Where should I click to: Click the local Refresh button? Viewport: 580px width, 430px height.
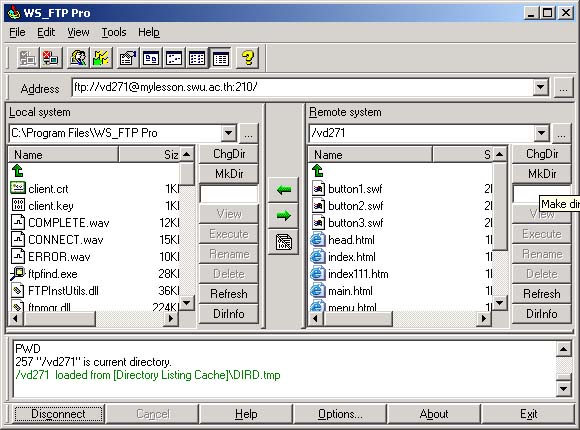coord(229,294)
